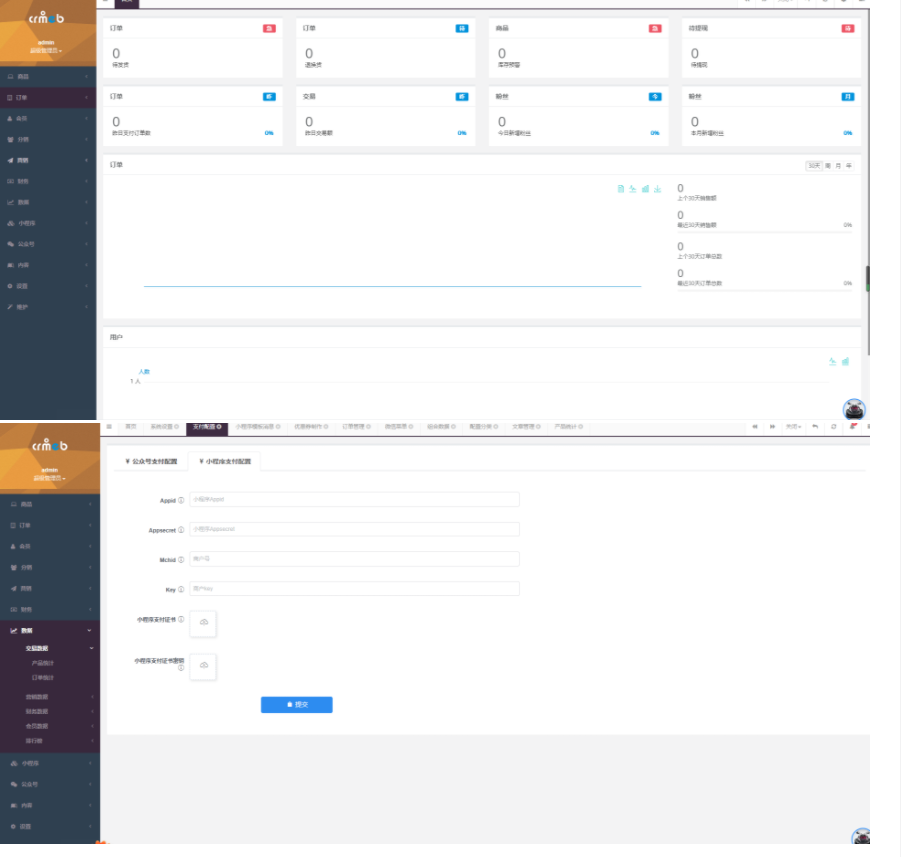Select 周 period on order chart
Image resolution: width=901 pixels, height=857 pixels.
click(x=828, y=166)
